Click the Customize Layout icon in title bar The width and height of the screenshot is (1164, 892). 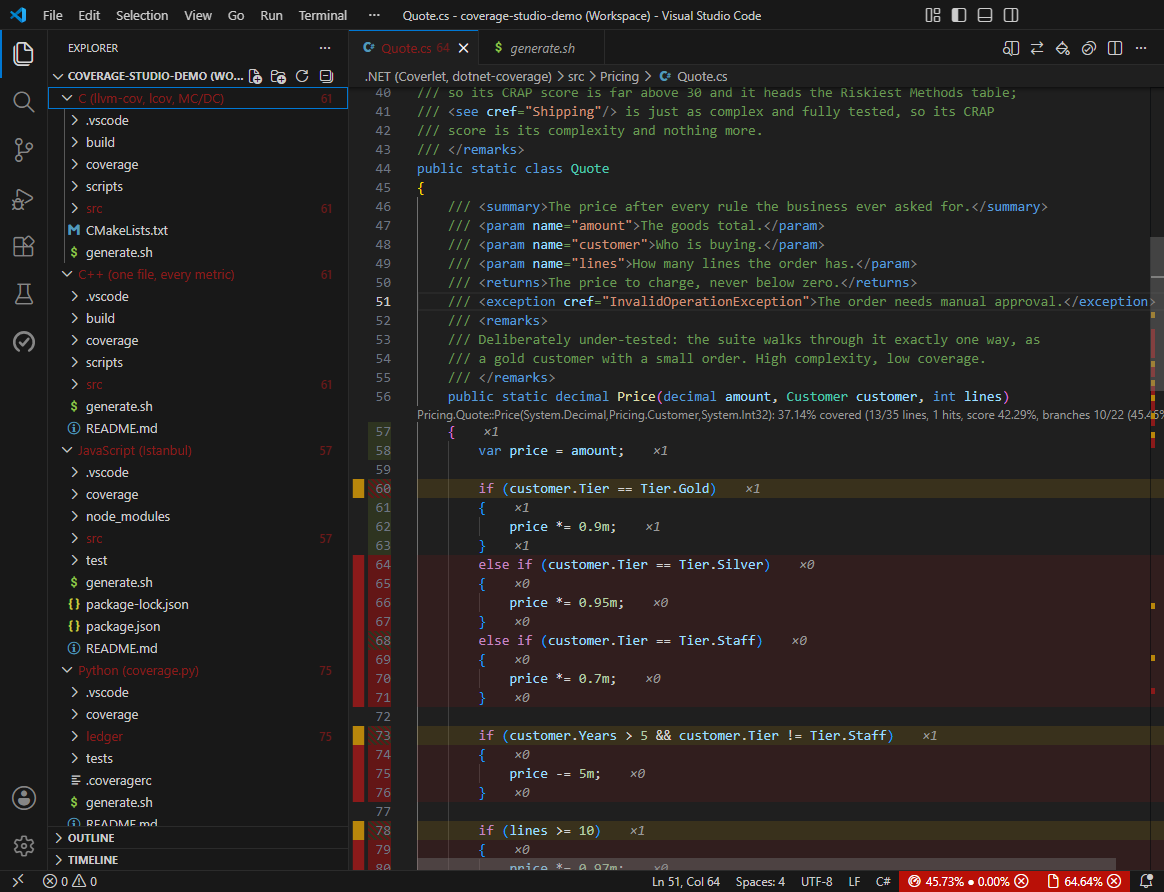(x=933, y=16)
